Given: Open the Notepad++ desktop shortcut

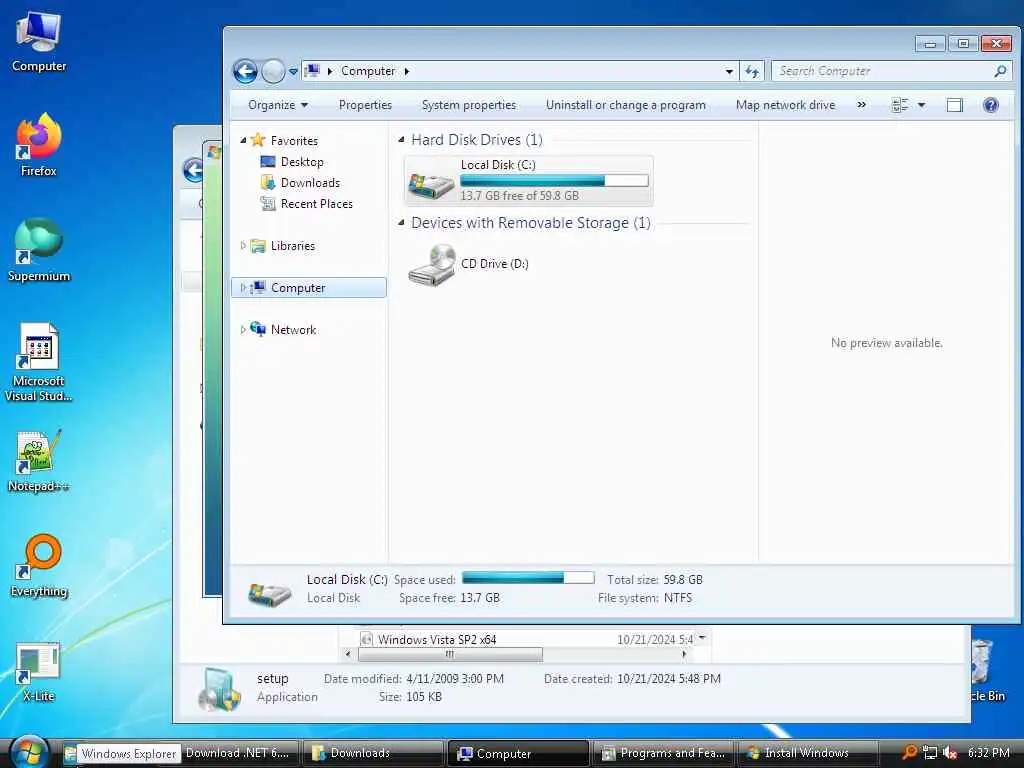Looking at the screenshot, I should point(39,461).
